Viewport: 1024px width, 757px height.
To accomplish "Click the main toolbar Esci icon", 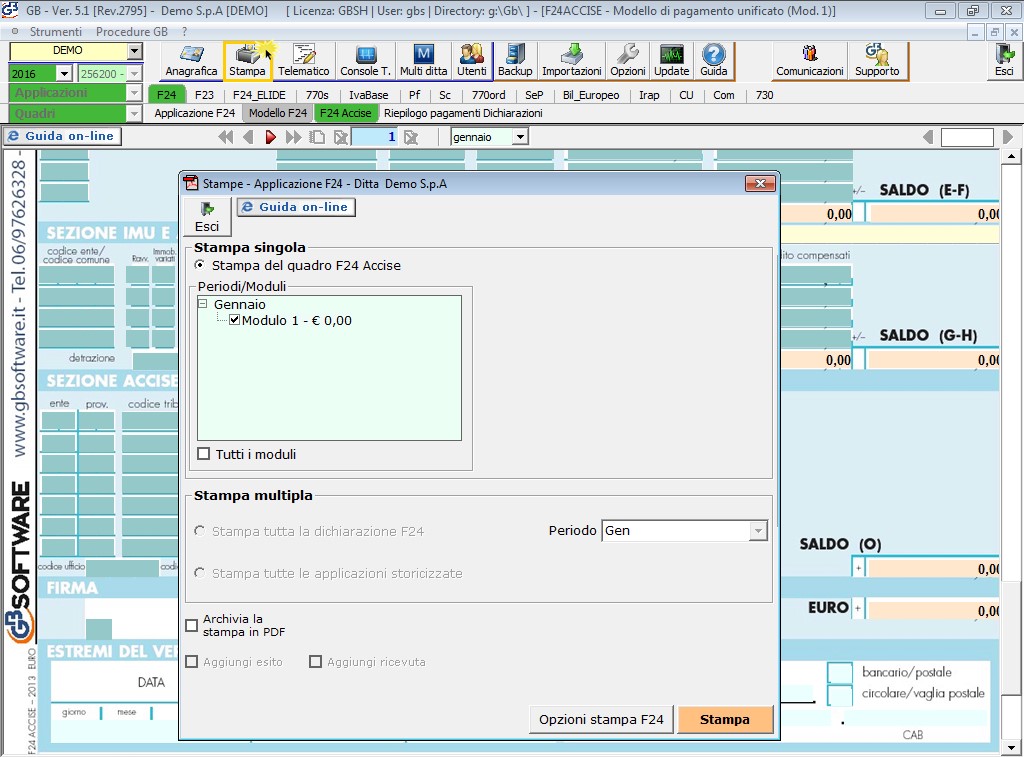I will pos(1004,61).
